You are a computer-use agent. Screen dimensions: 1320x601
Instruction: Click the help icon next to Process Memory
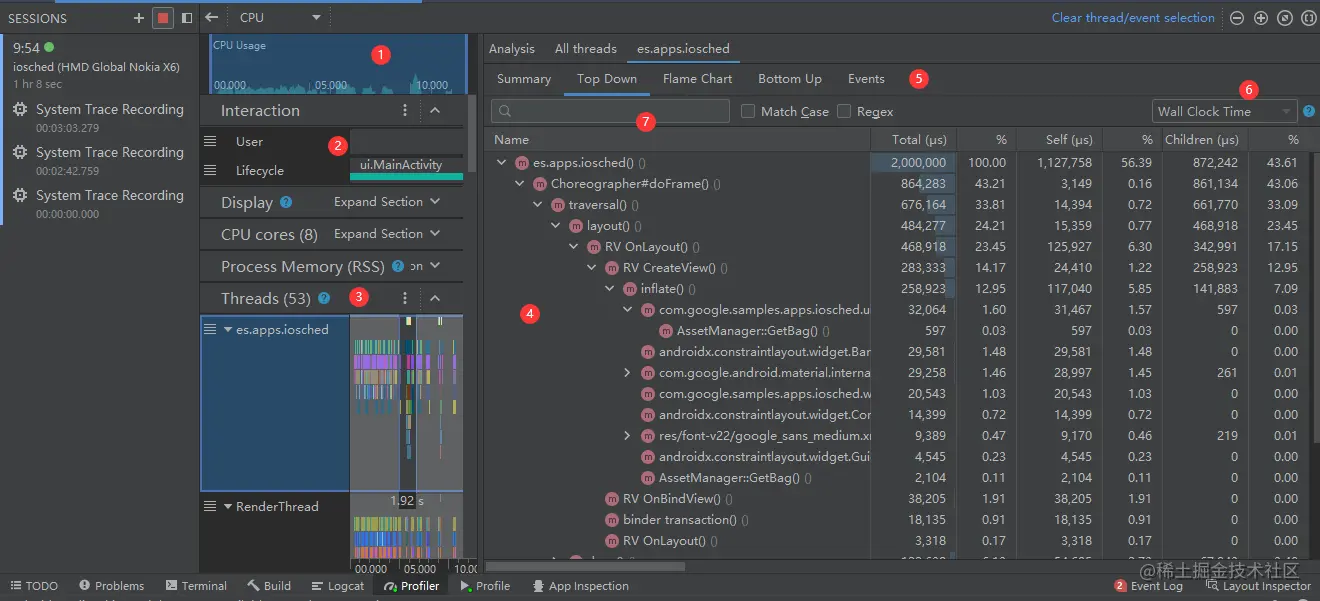pyautogui.click(x=398, y=266)
